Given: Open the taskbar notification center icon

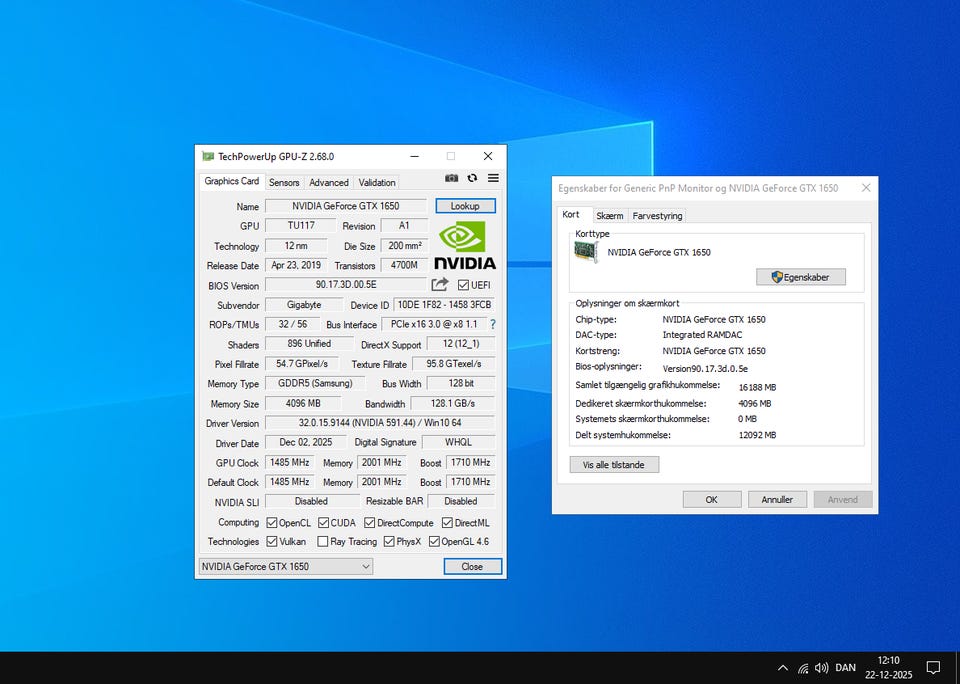Looking at the screenshot, I should (932, 667).
